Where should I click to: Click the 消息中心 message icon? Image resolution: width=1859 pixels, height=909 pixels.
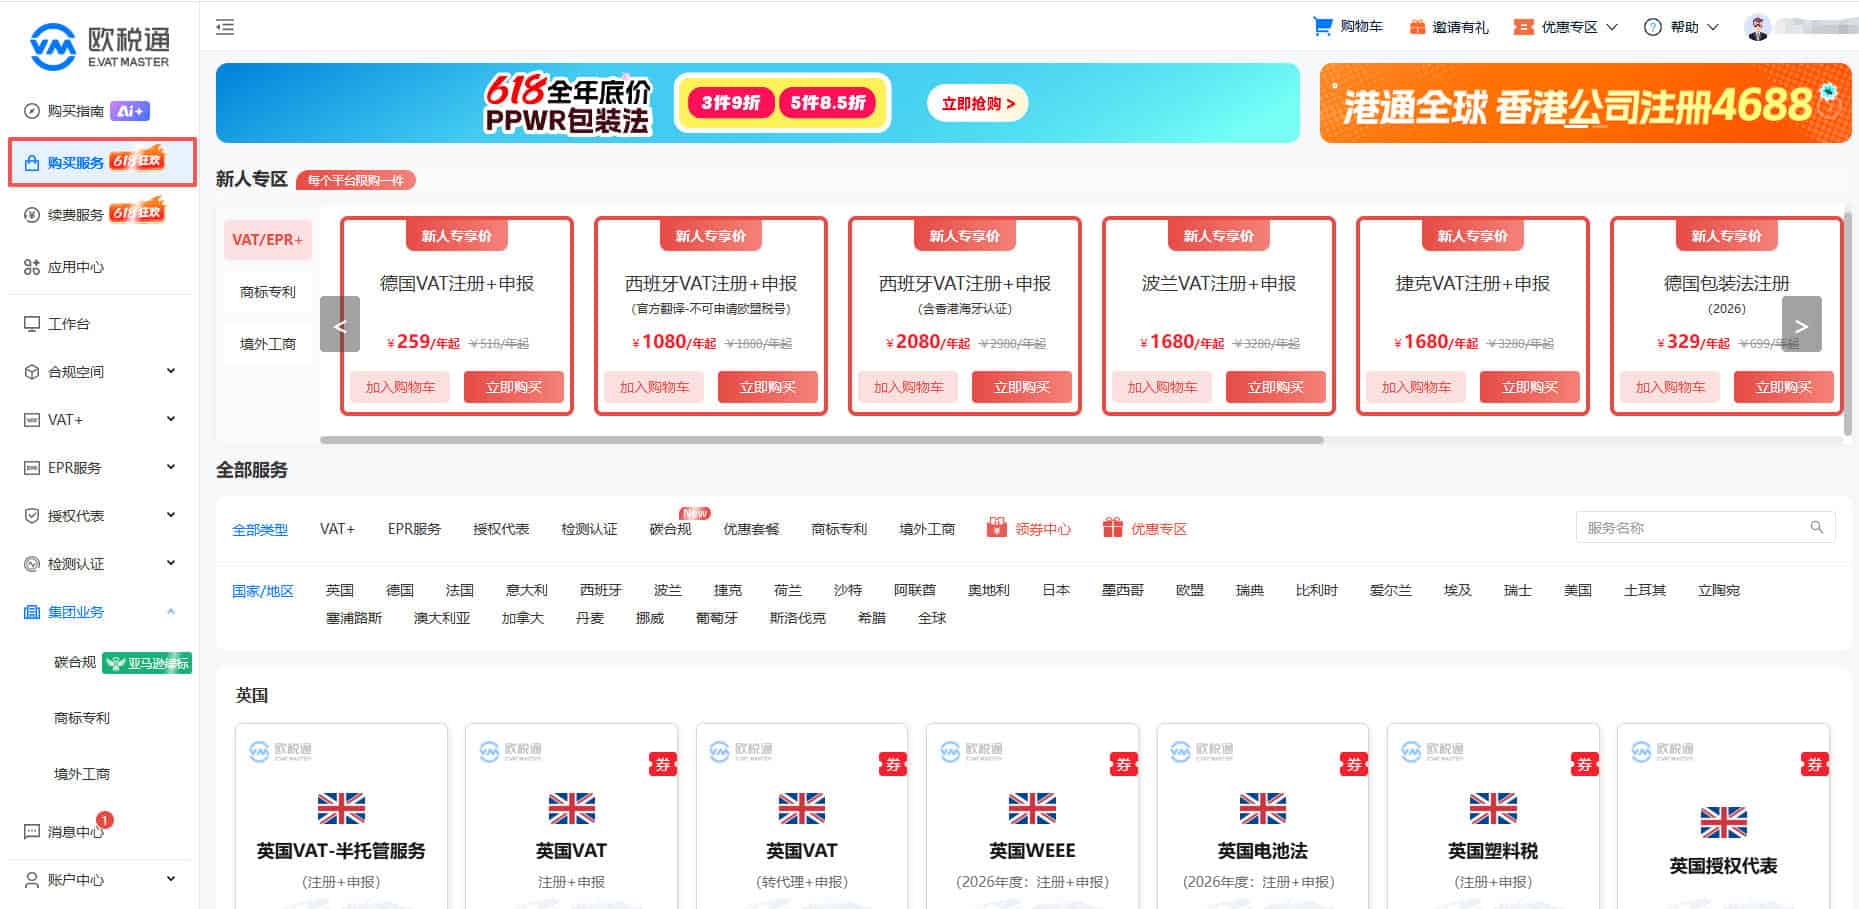(32, 832)
